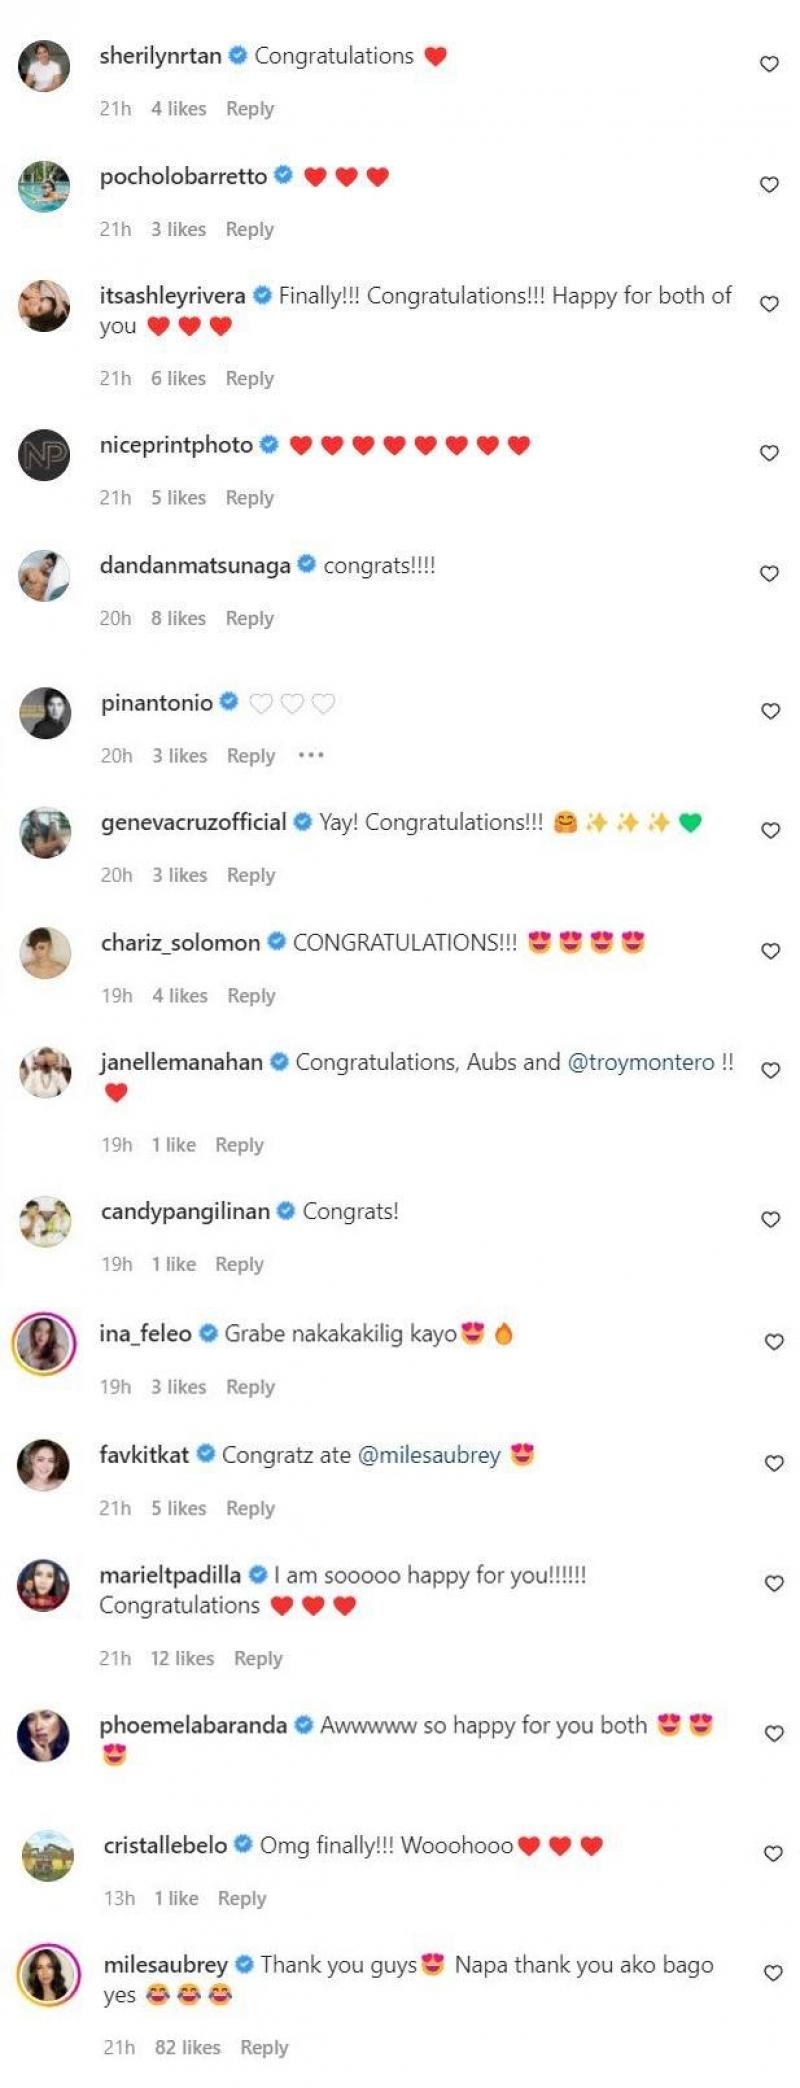Screen dimensions: 800x2088
Task: View the 82 likes on milesaubrey's comment
Action: coord(187,2047)
